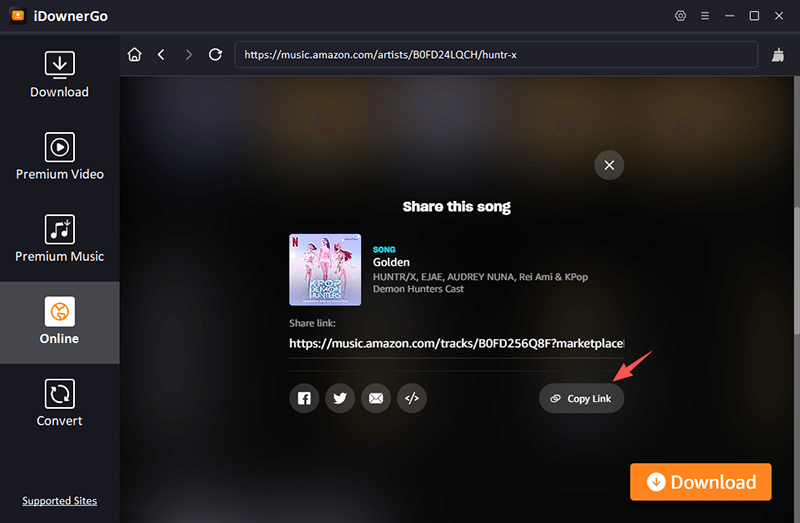Click the page vertical scrollbar

pos(796,270)
